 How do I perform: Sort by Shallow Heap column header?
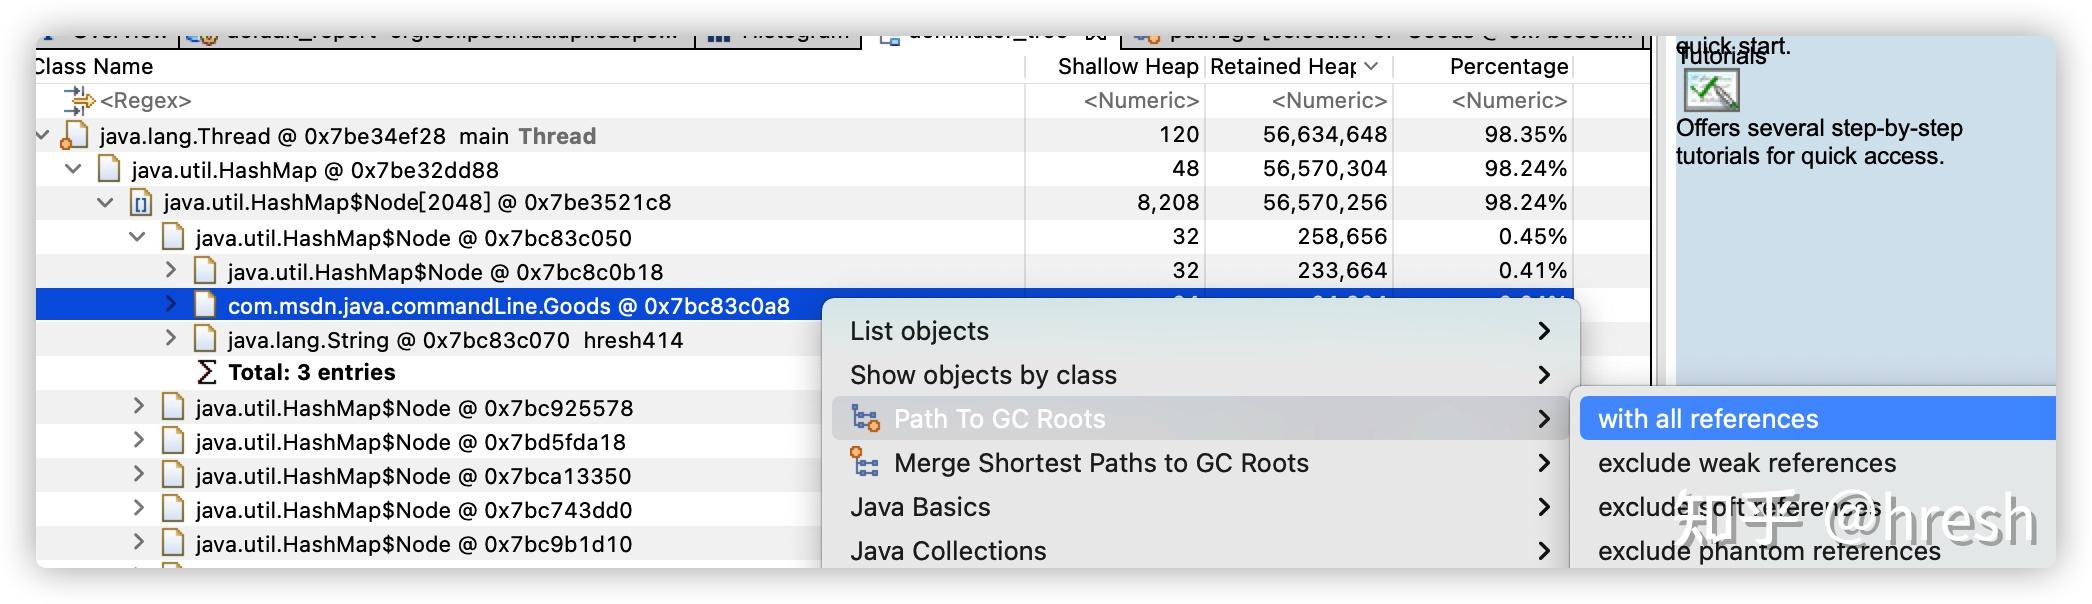(x=1127, y=67)
